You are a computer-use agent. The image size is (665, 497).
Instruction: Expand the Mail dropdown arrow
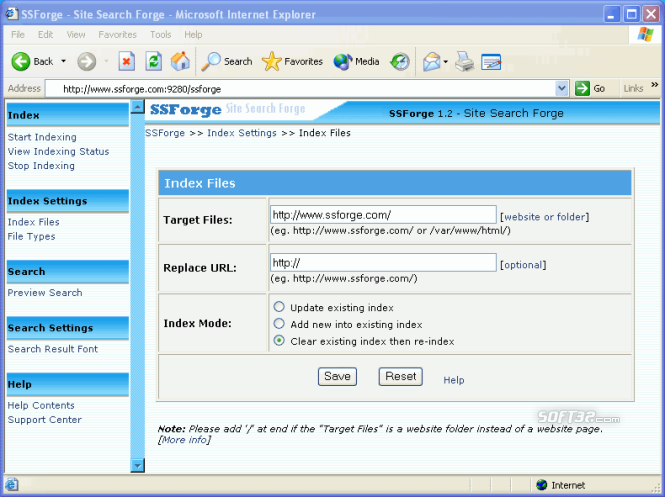(445, 62)
